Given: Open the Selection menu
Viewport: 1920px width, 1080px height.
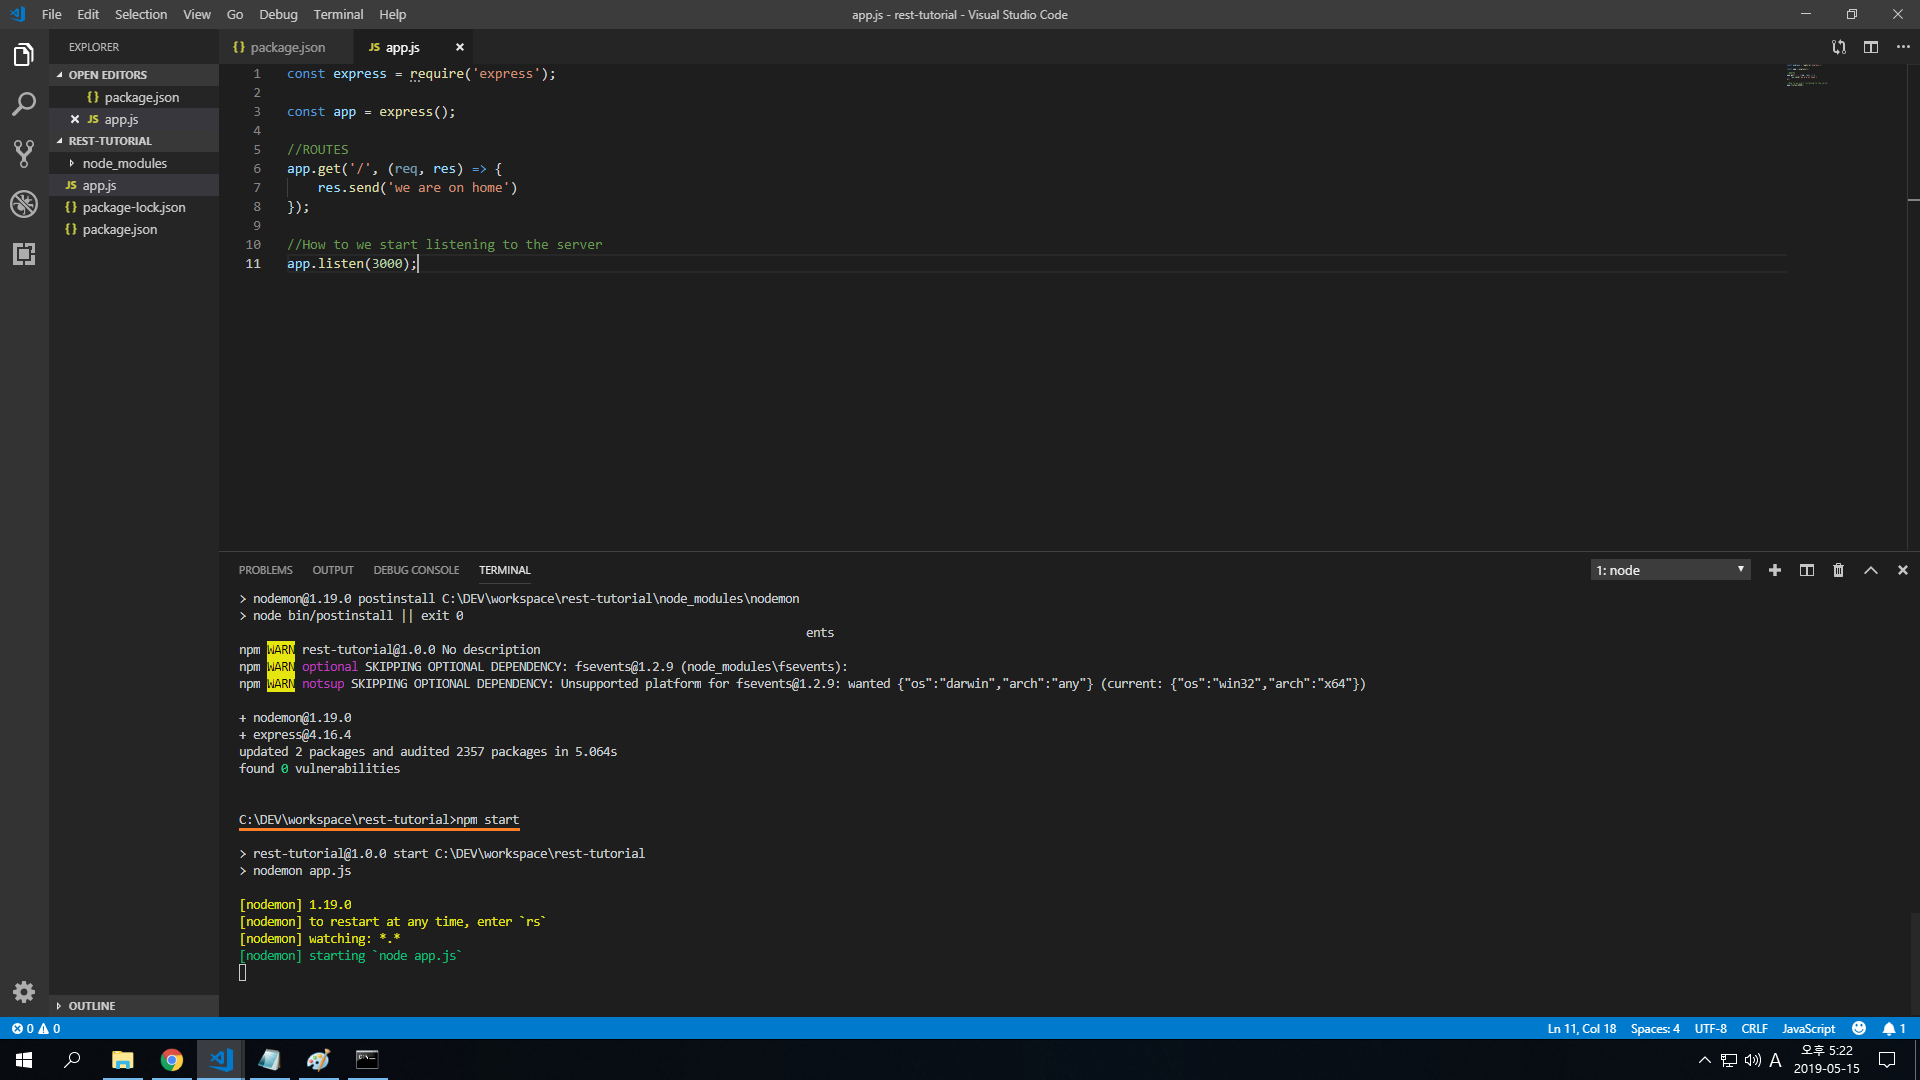Looking at the screenshot, I should tap(141, 14).
